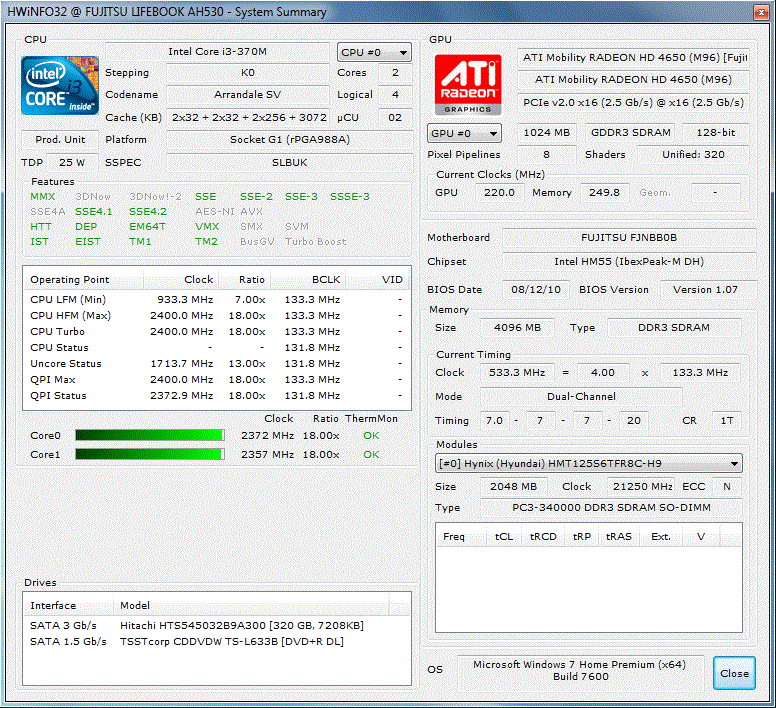Click the Model column header in Drives
The height and width of the screenshot is (708, 776).
point(251,606)
